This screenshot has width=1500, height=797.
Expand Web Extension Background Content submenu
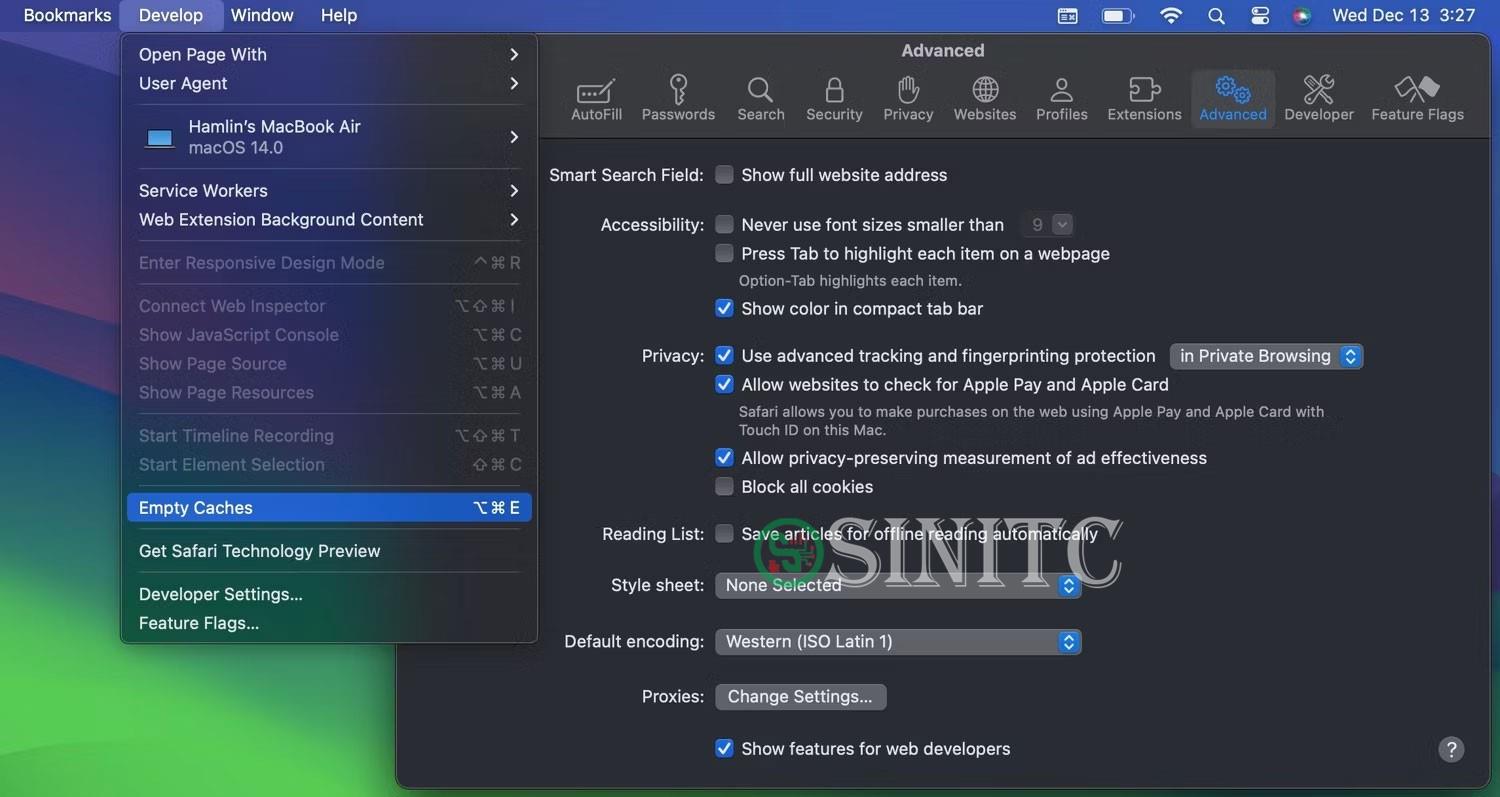[x=329, y=219]
